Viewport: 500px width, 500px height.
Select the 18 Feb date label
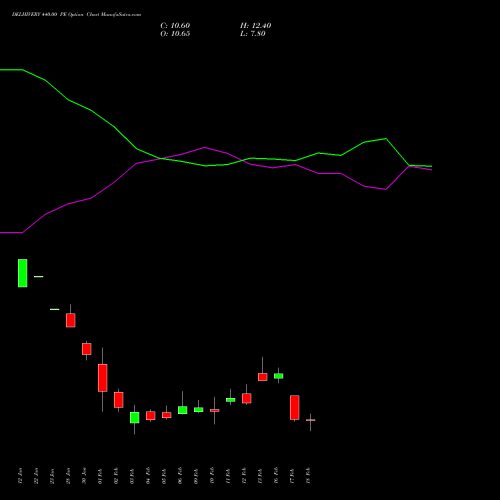click(308, 476)
